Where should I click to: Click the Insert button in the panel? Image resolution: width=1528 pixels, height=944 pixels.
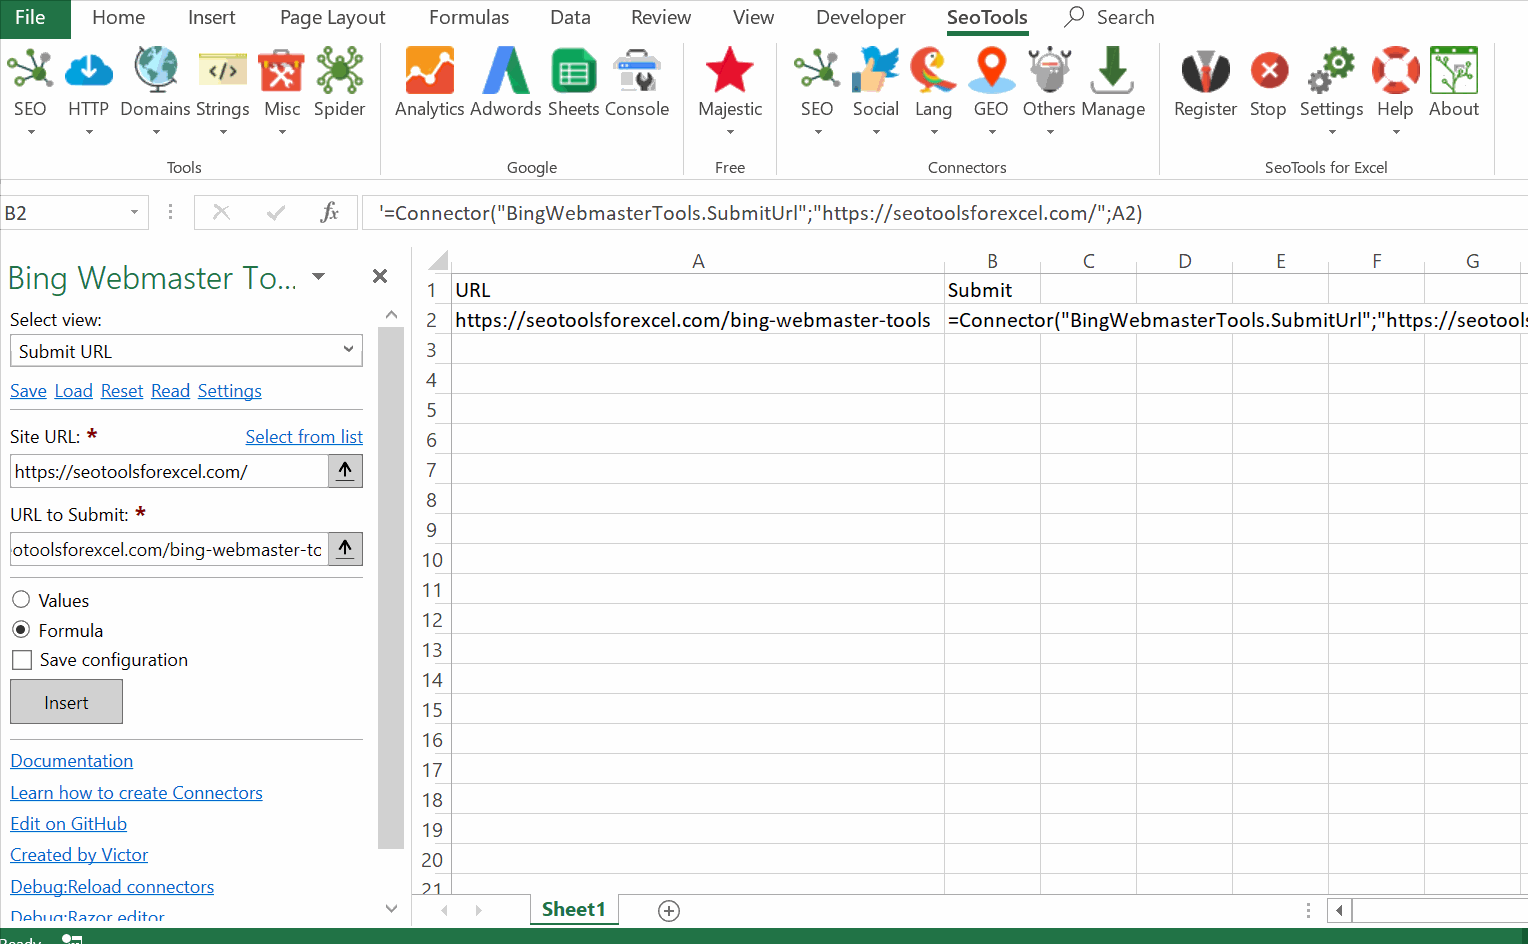pos(66,701)
